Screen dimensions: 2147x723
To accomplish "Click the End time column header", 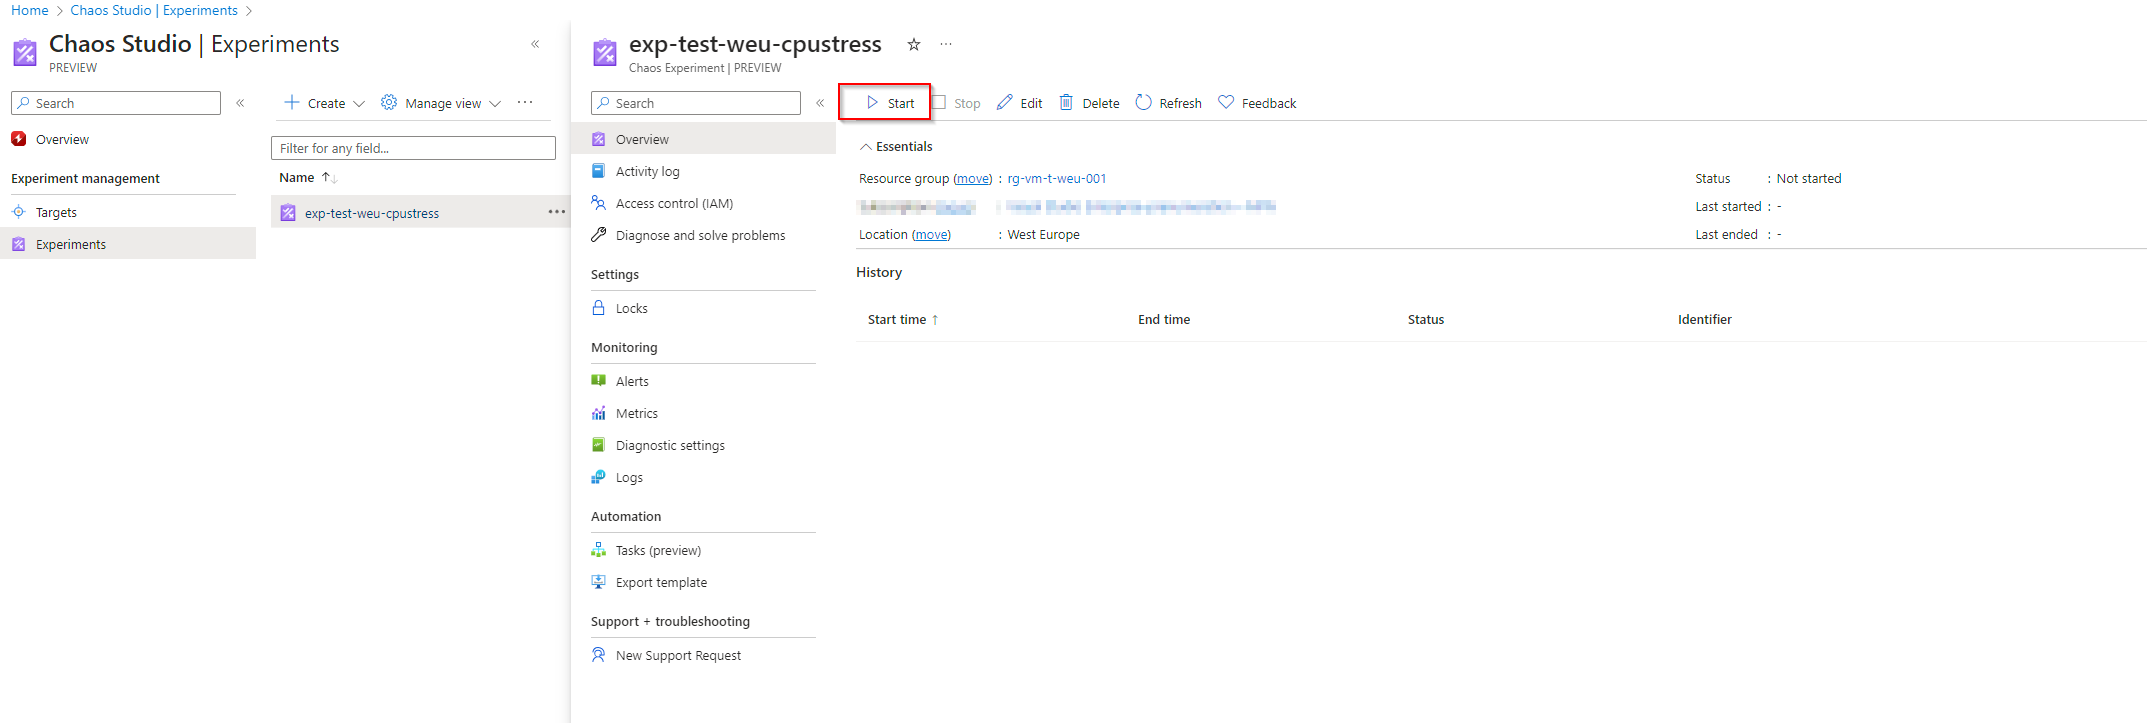I will tap(1164, 320).
